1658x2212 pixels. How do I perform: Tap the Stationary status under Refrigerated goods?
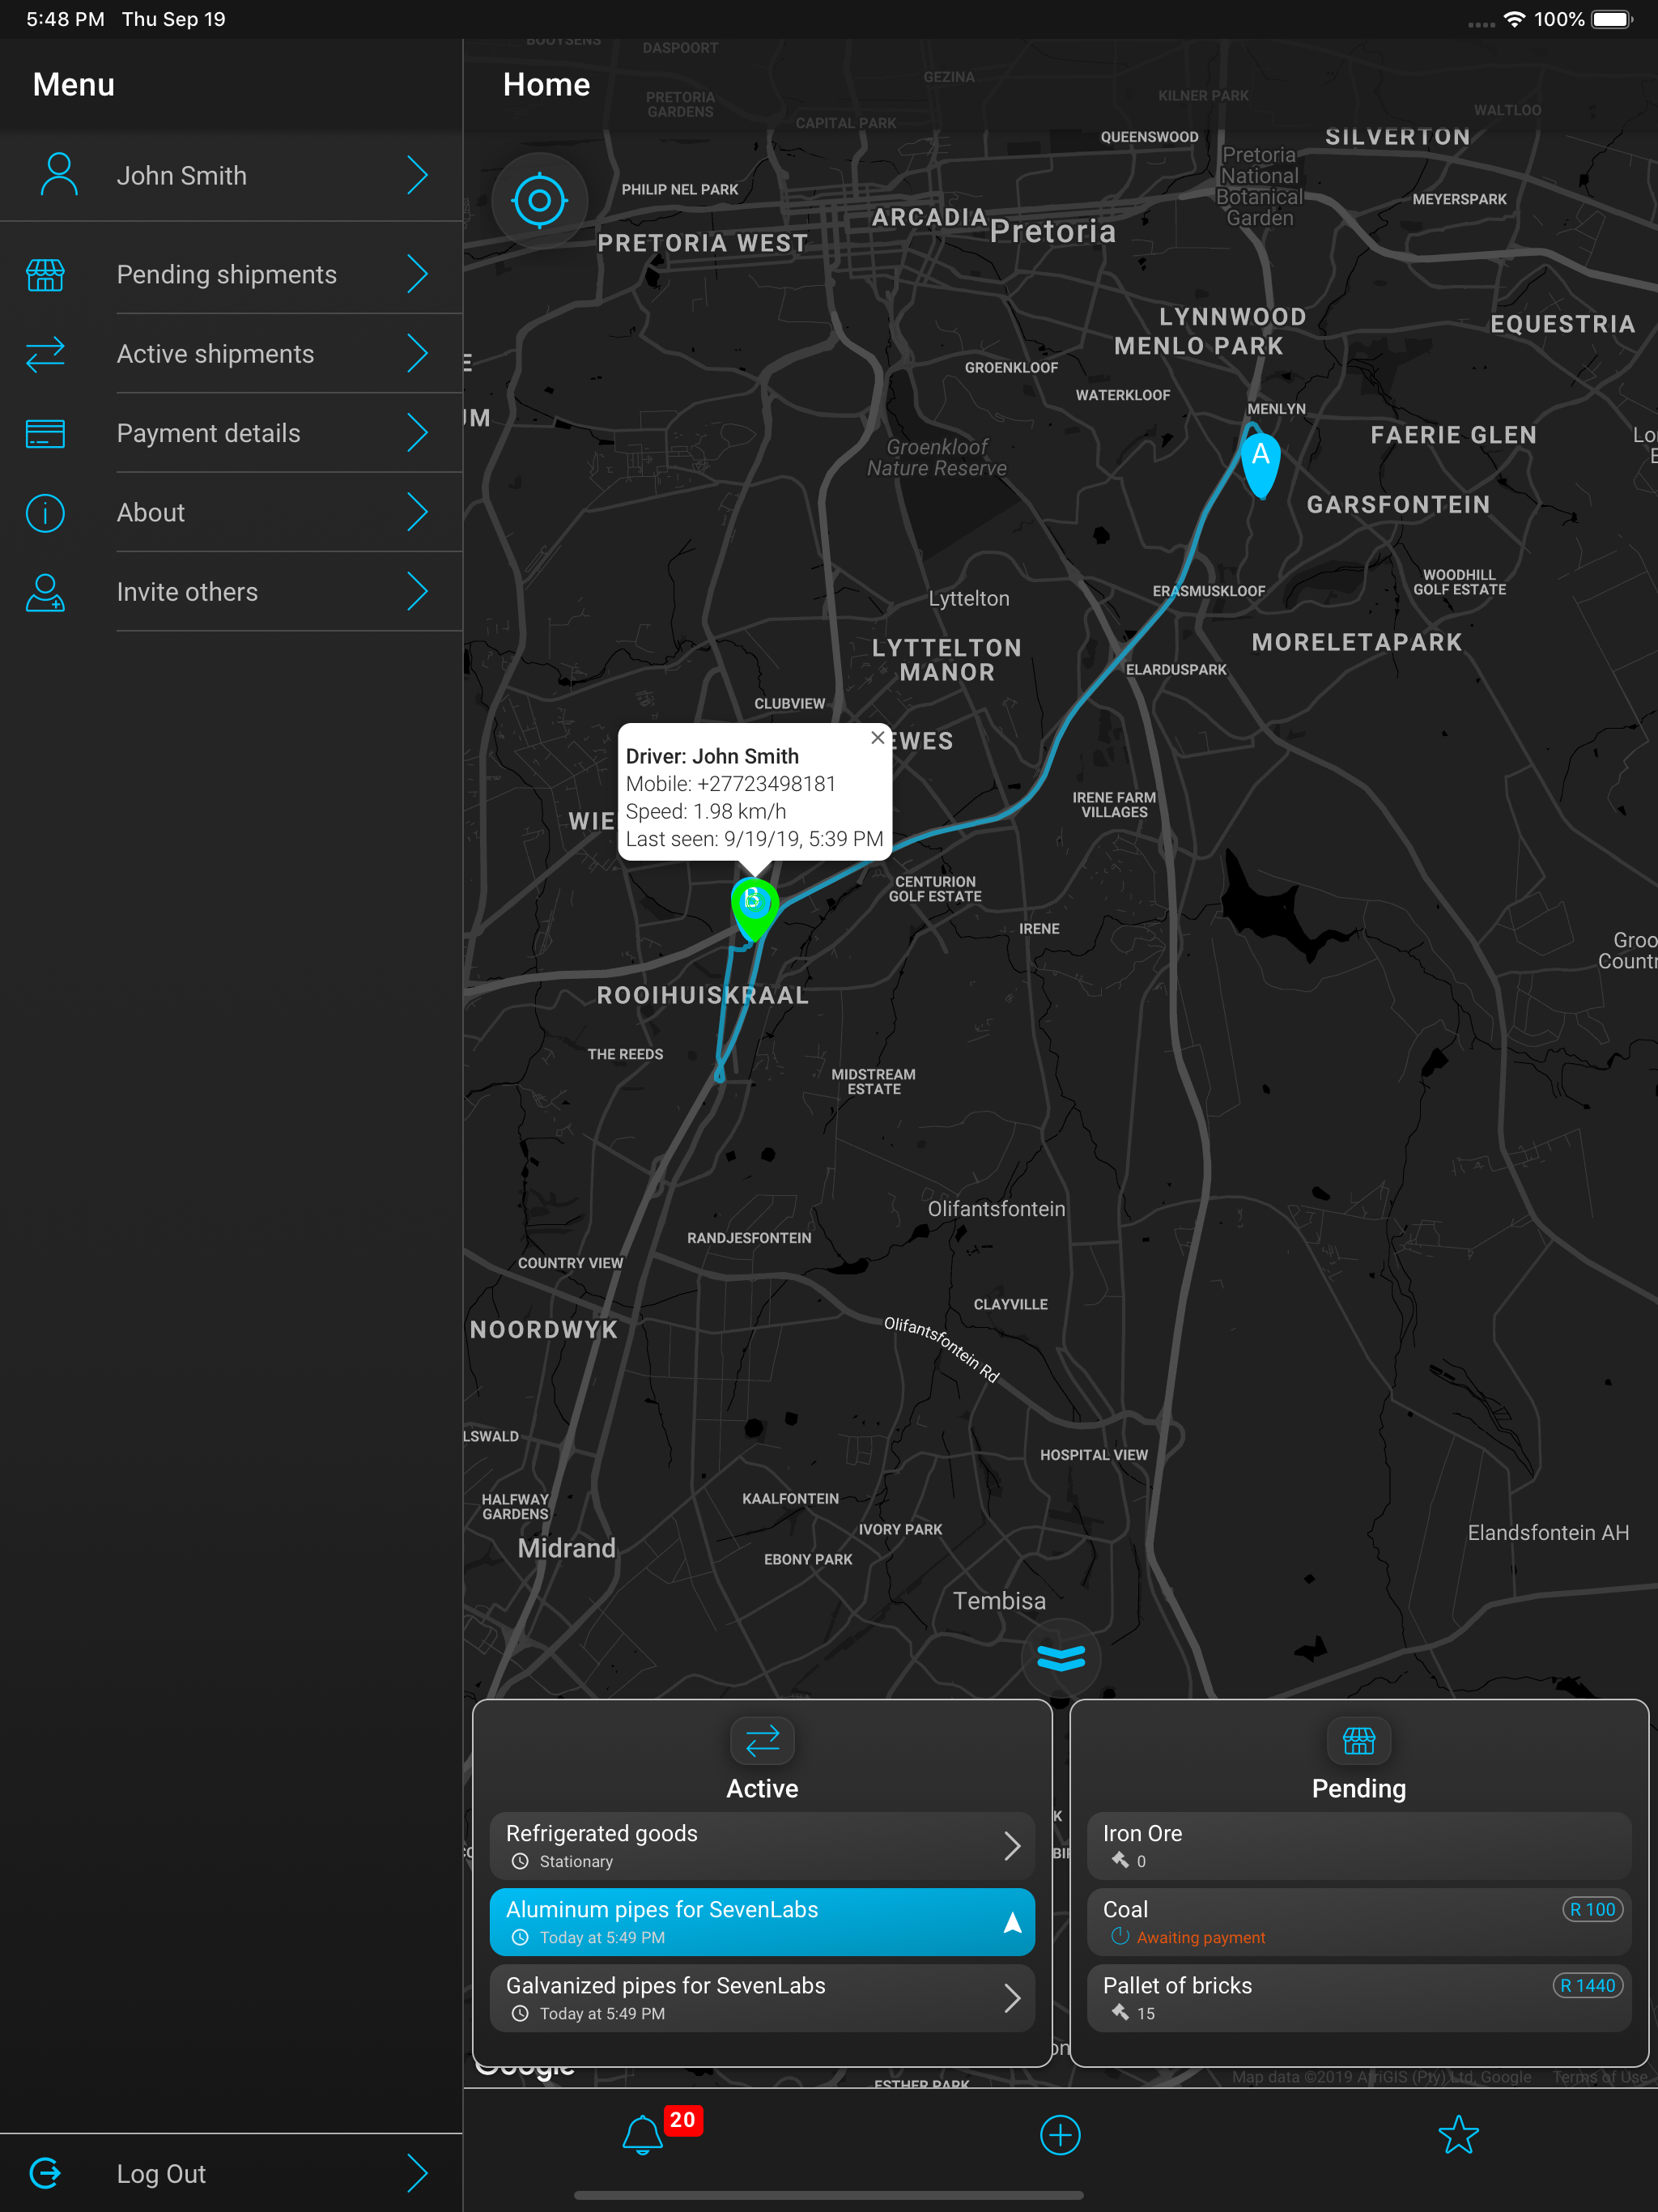tap(576, 1862)
